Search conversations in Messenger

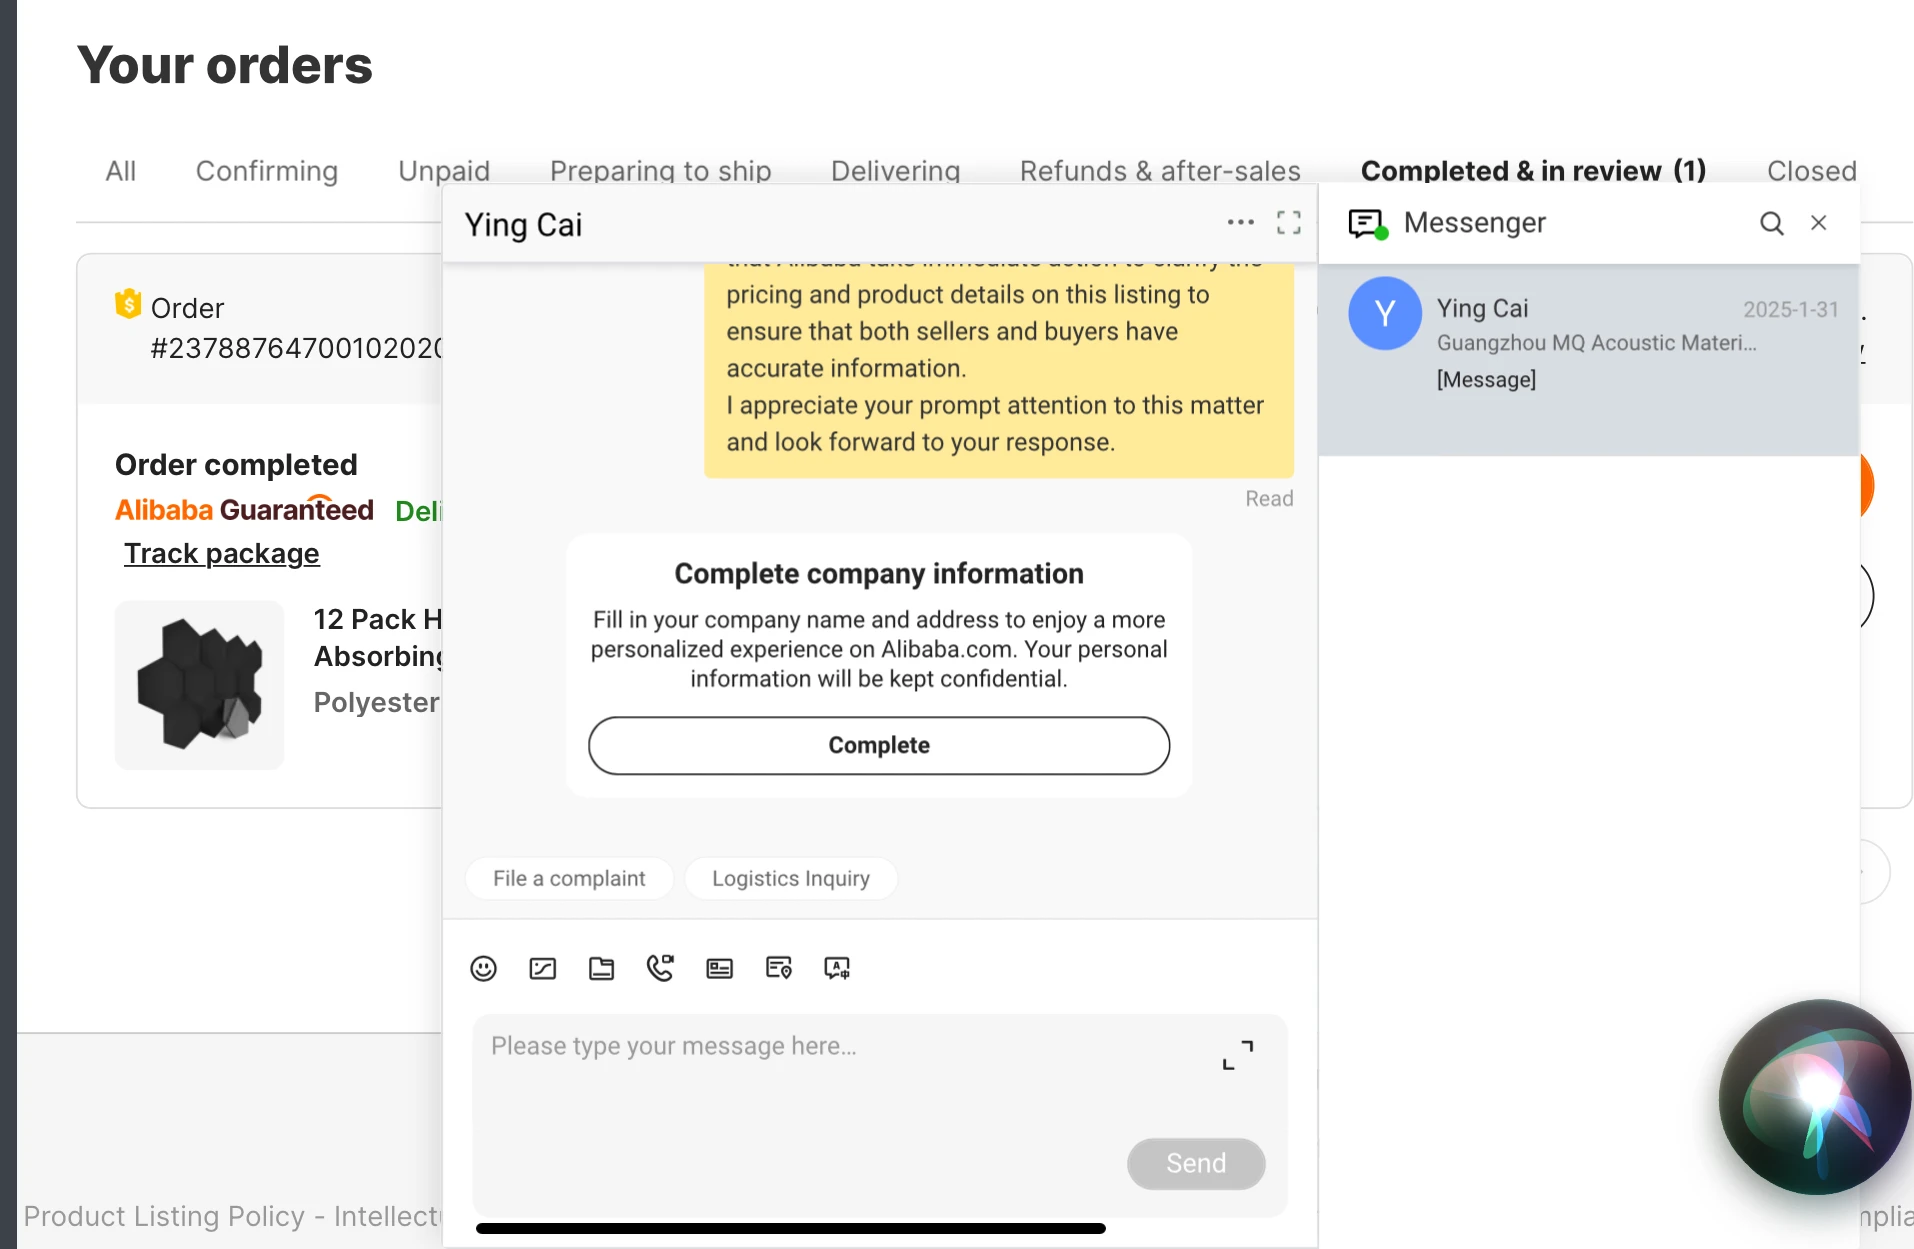pyautogui.click(x=1771, y=223)
